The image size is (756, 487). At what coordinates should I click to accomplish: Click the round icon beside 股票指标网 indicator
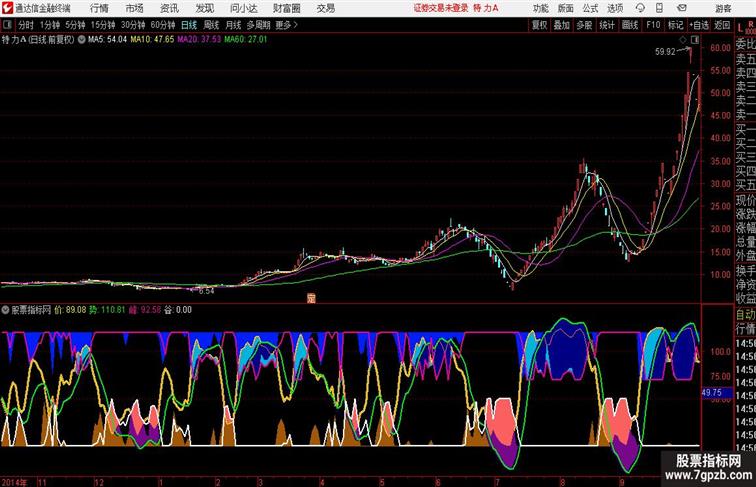pos(5,310)
